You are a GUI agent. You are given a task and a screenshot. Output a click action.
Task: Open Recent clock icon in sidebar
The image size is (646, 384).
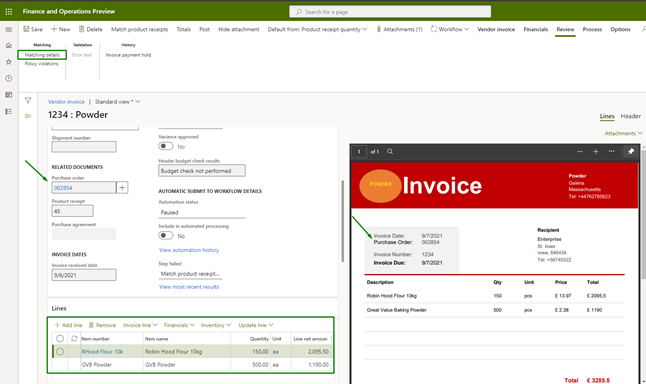point(9,78)
